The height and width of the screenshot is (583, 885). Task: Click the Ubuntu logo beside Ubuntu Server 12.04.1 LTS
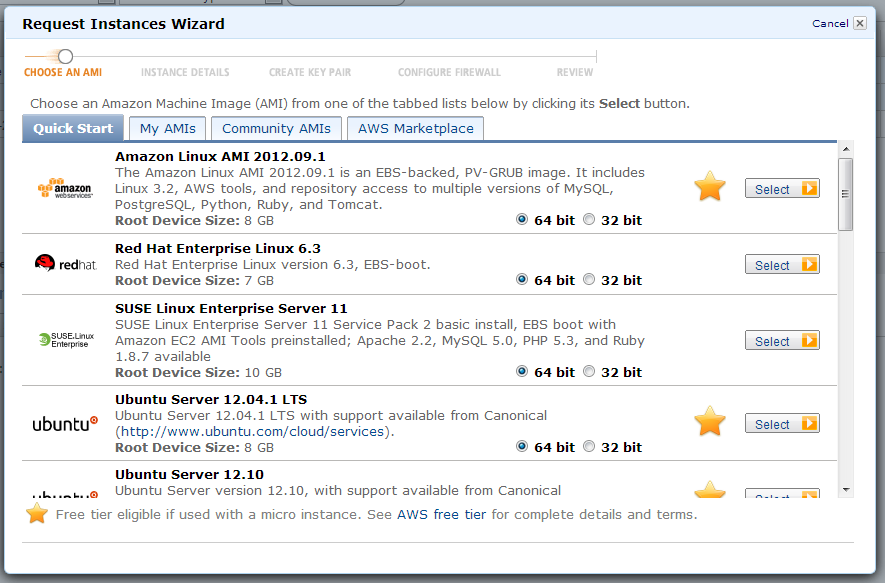click(65, 424)
